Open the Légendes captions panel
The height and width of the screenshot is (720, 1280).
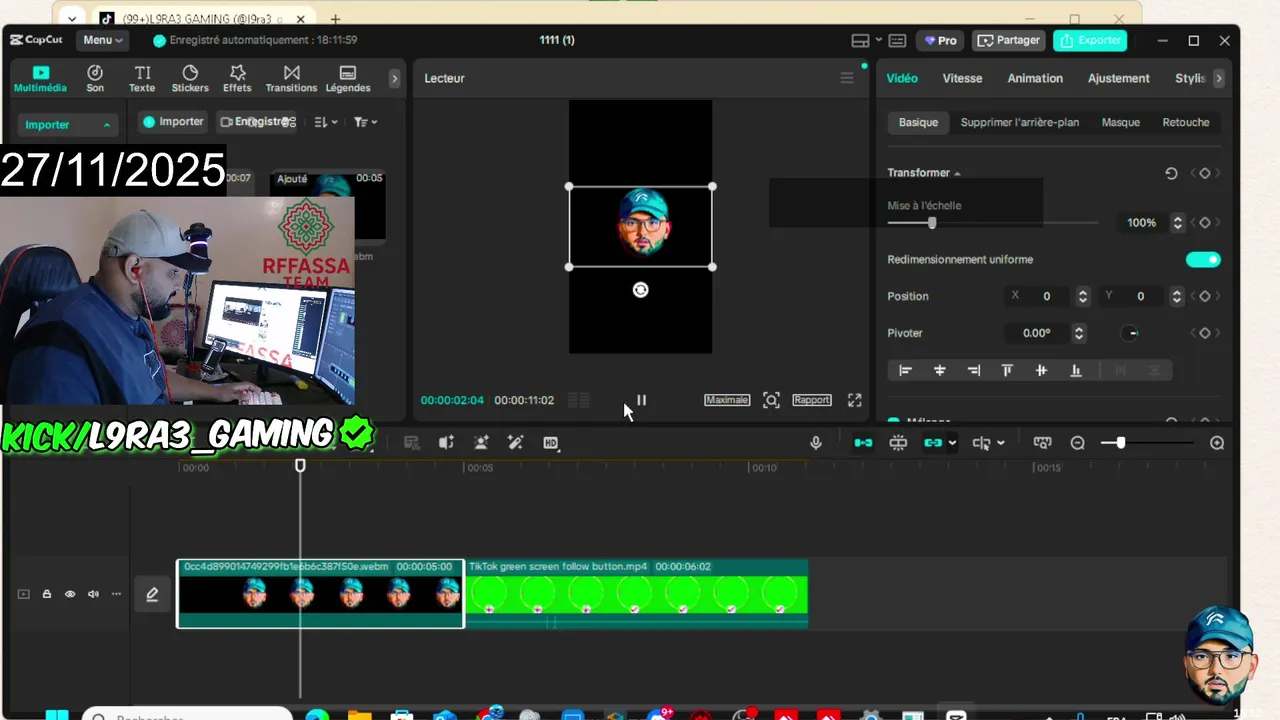coord(348,79)
